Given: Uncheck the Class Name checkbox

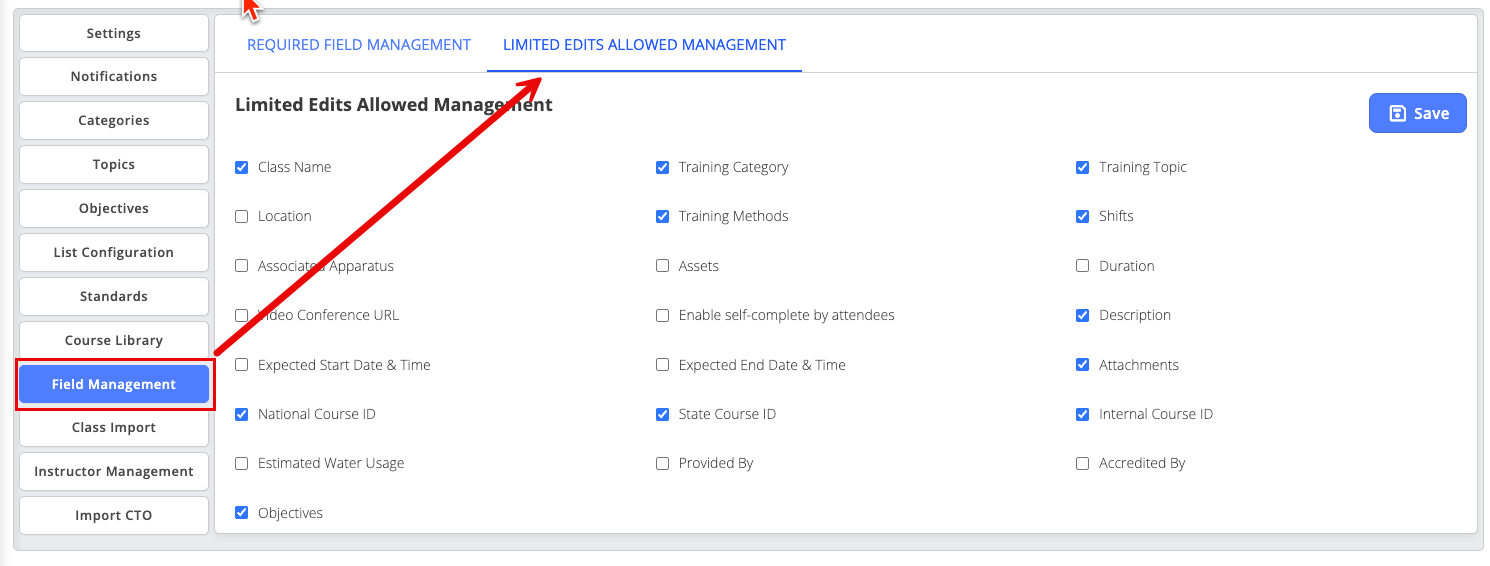Looking at the screenshot, I should 242,168.
